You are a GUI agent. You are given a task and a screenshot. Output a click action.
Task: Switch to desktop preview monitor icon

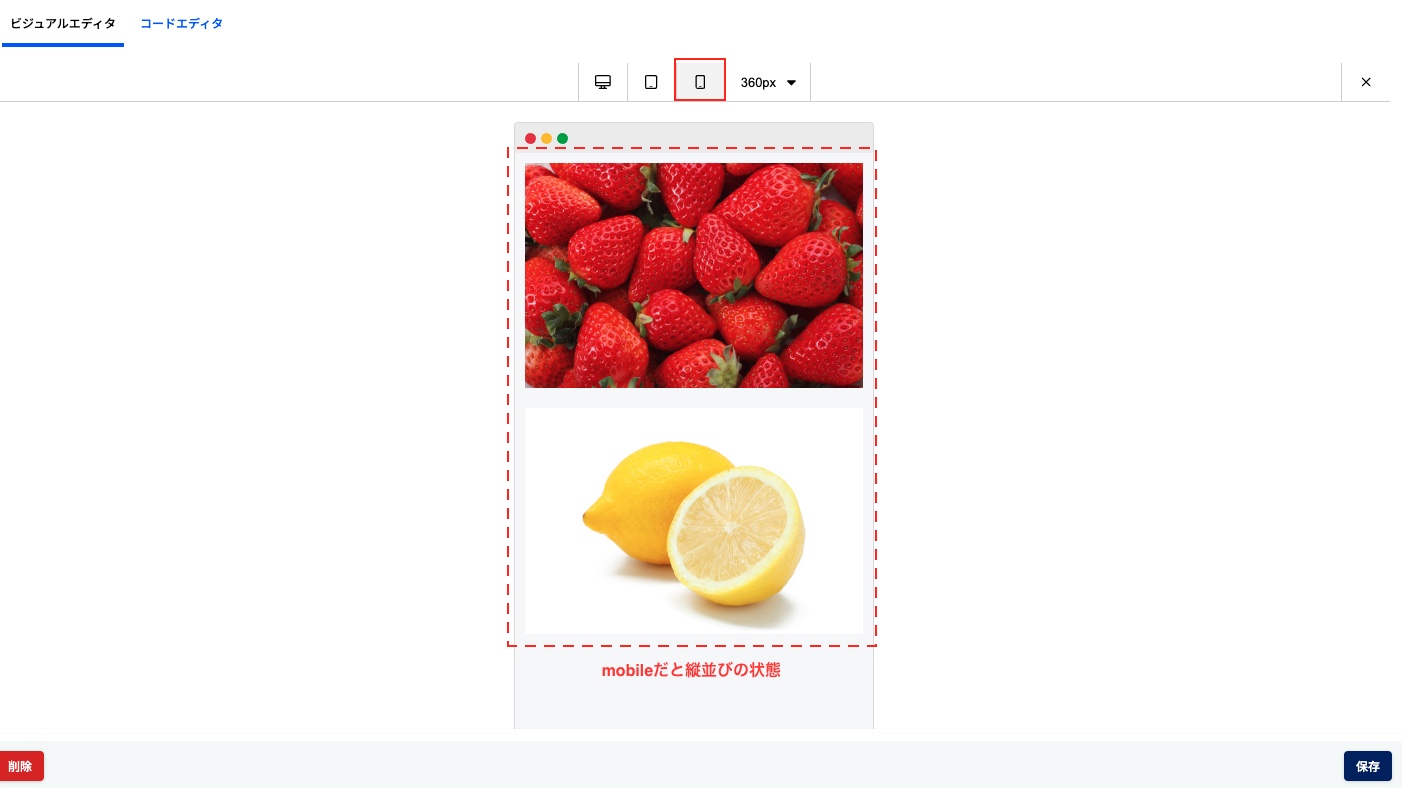tap(603, 82)
